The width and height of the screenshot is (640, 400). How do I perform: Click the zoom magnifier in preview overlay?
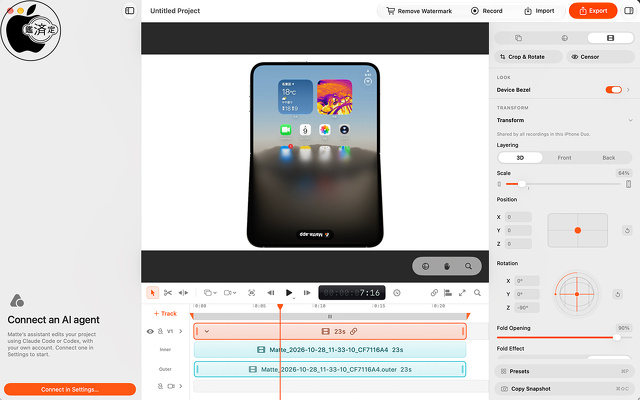point(468,266)
